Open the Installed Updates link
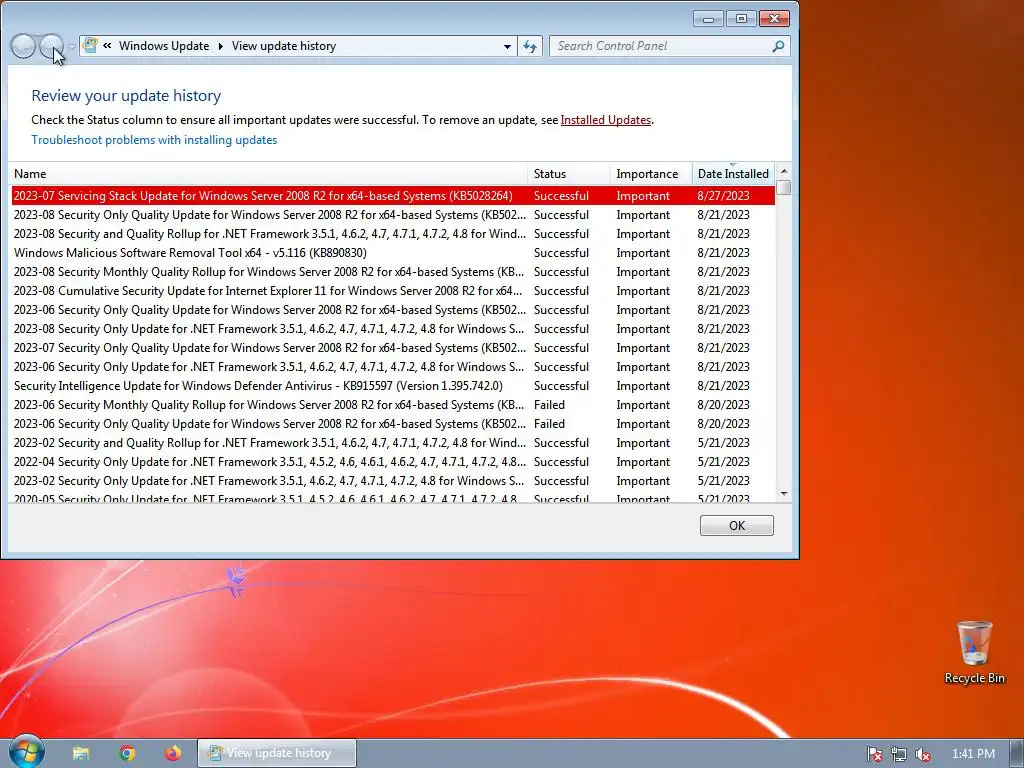1024x768 pixels. coord(605,120)
